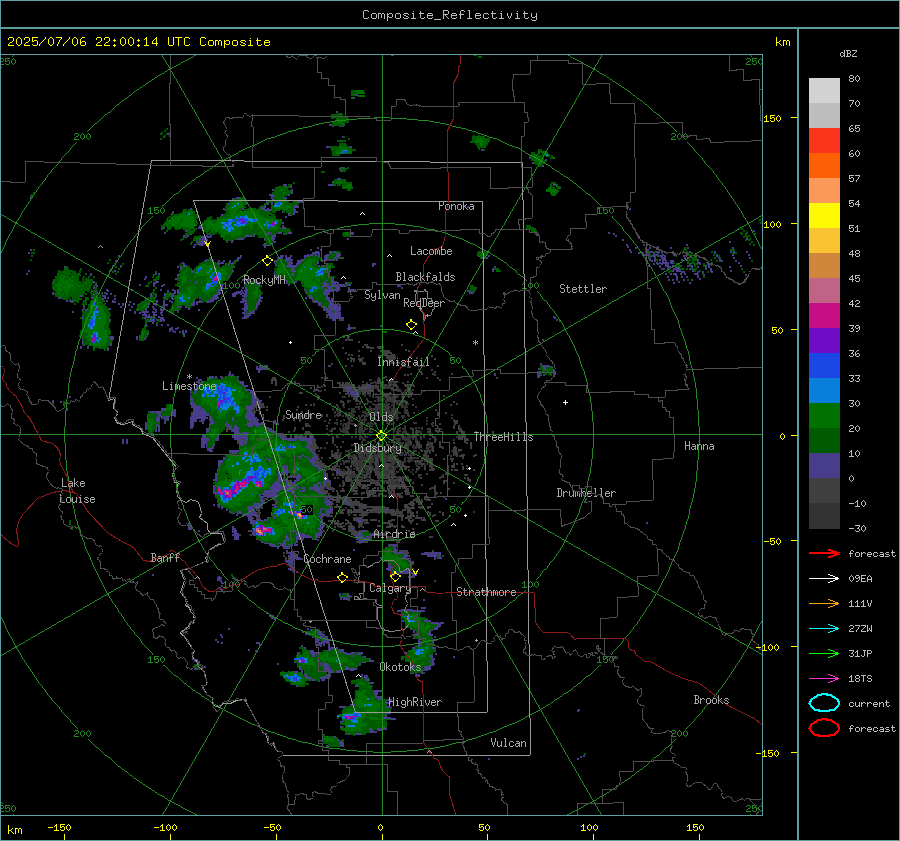
Task: Click yellow diamond marker below Cochrane
Action: (x=343, y=578)
